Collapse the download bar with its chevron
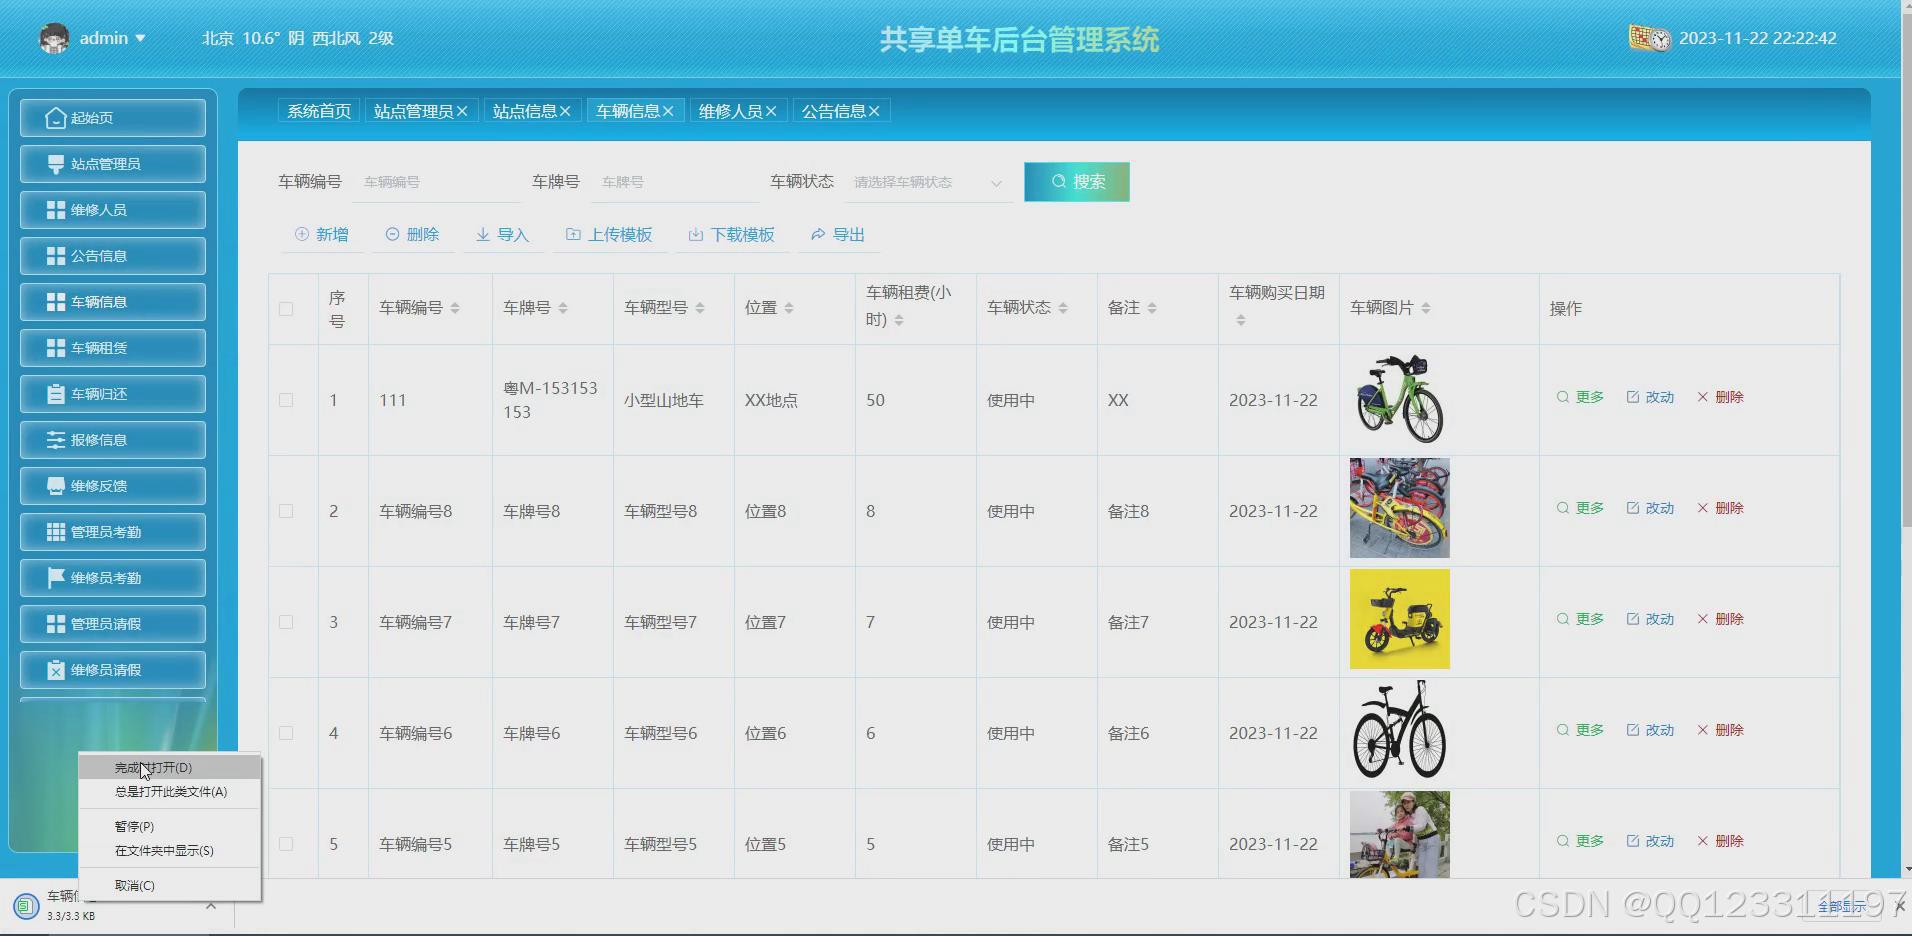The width and height of the screenshot is (1912, 936). click(x=210, y=905)
